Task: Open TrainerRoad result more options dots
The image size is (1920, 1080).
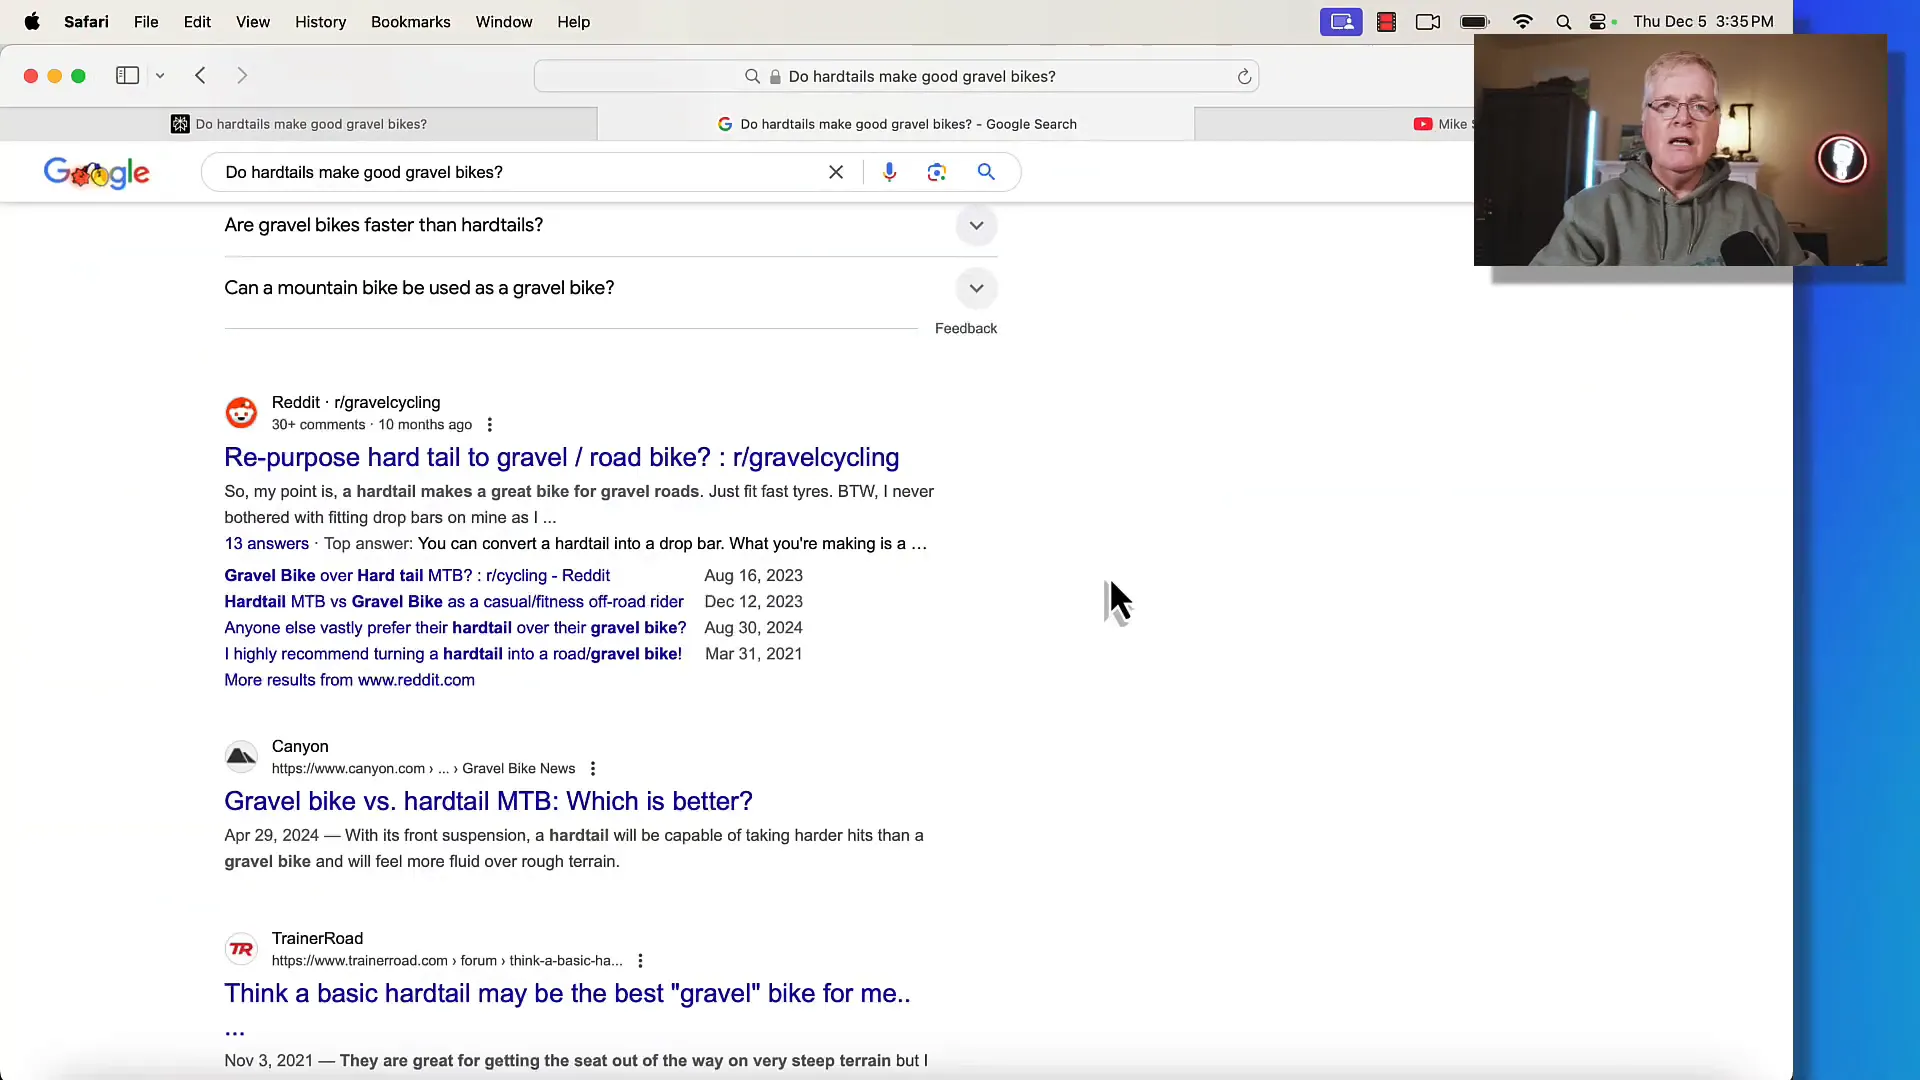Action: 640,960
